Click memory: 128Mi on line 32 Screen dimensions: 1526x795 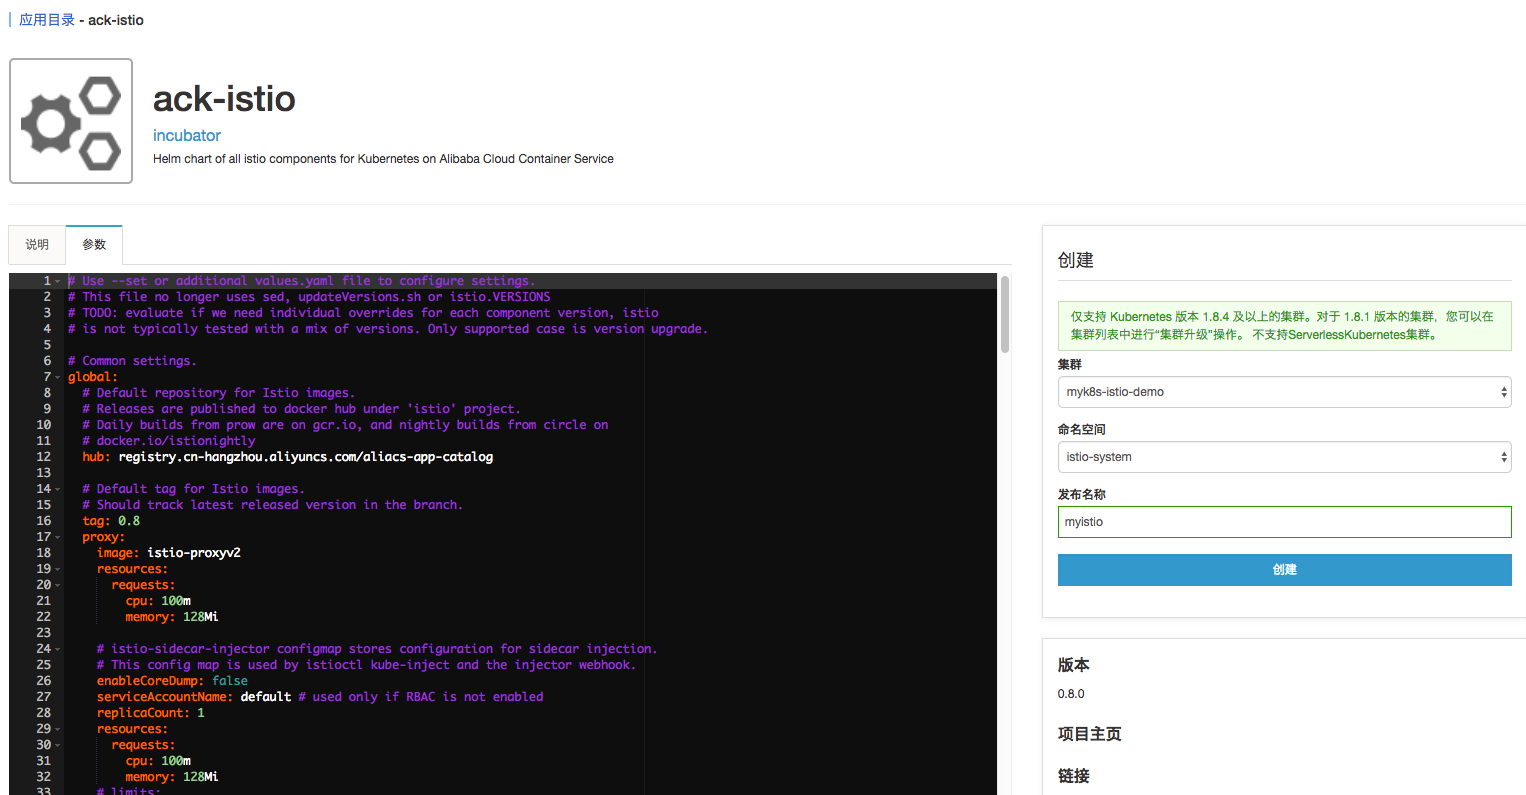pos(172,777)
